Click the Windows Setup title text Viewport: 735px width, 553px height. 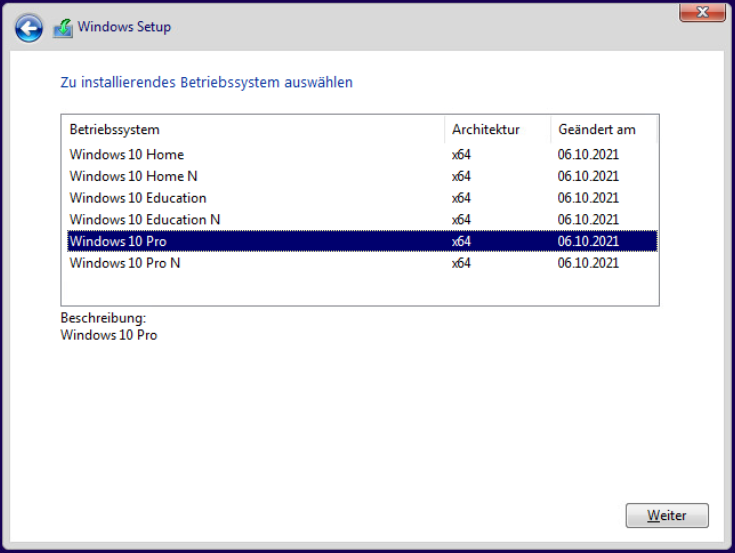[x=124, y=27]
